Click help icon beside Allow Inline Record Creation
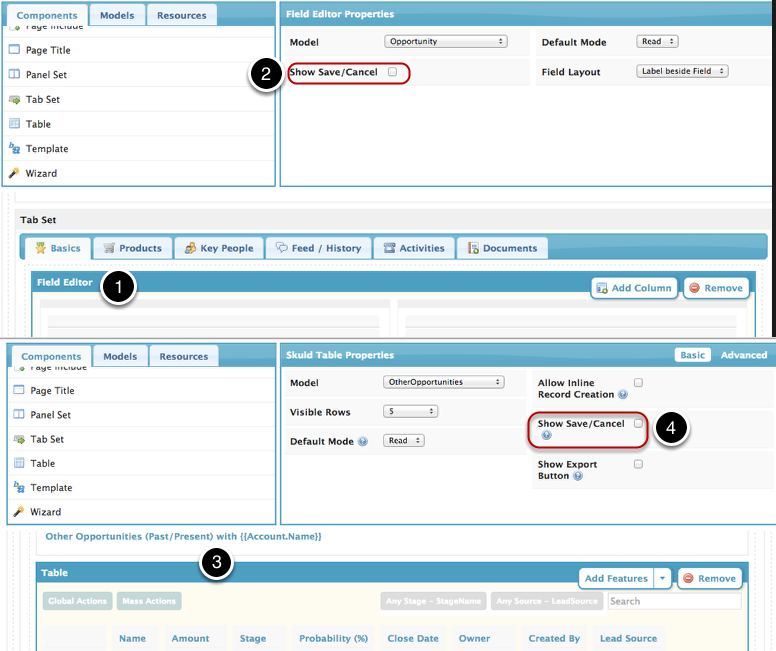This screenshot has width=776, height=651. point(622,395)
